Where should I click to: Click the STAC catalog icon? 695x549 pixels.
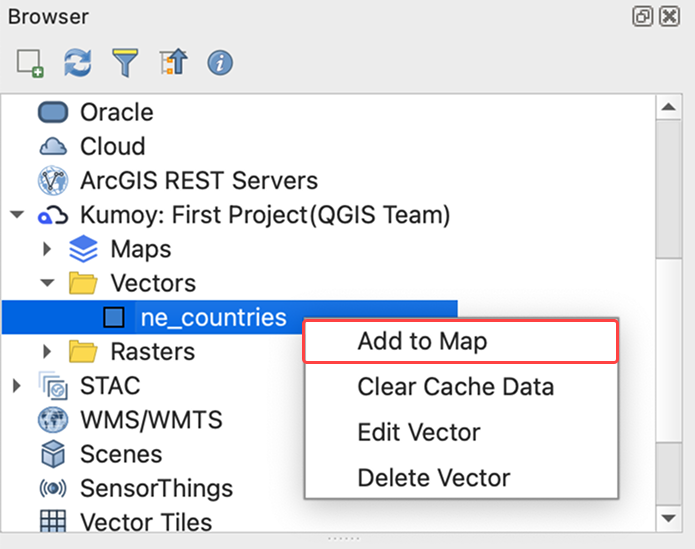pyautogui.click(x=53, y=385)
